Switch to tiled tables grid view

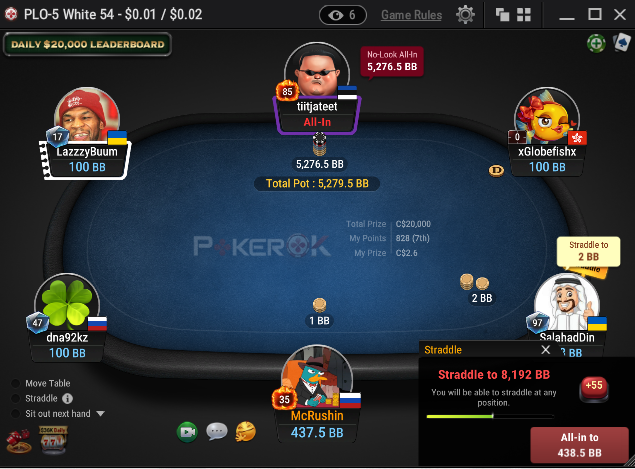[524, 15]
